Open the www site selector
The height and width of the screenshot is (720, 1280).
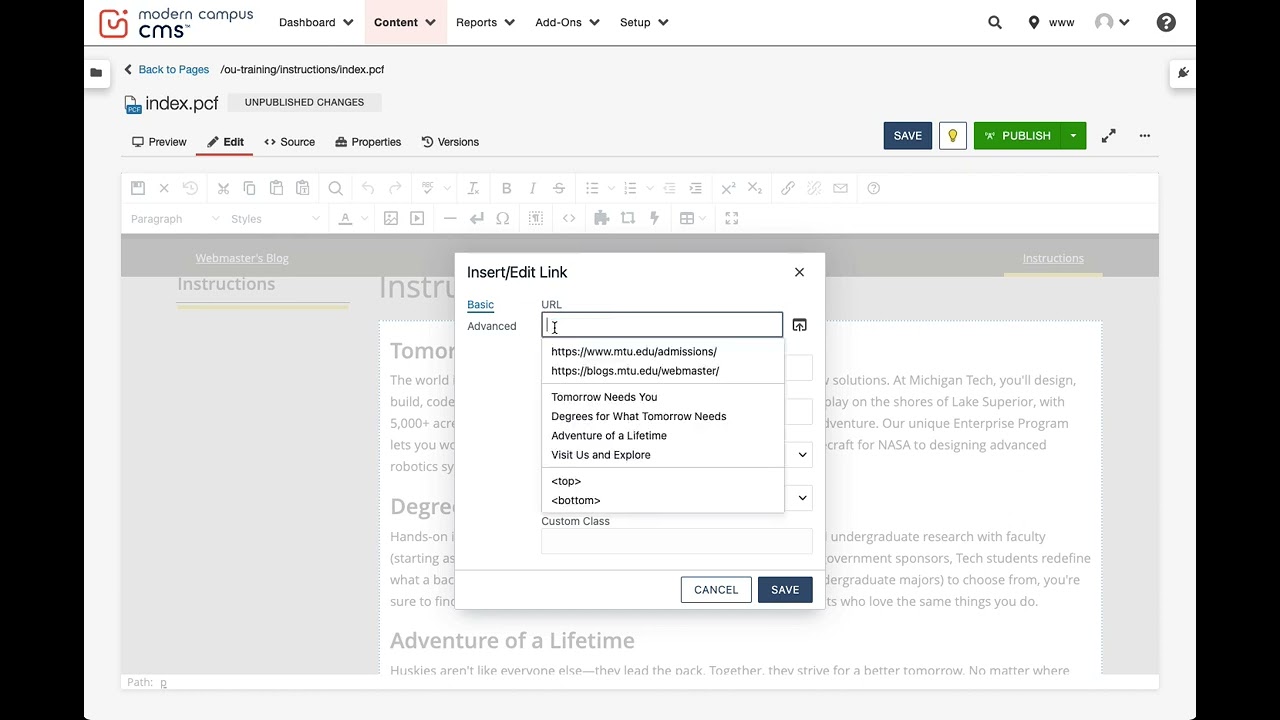click(x=1051, y=22)
